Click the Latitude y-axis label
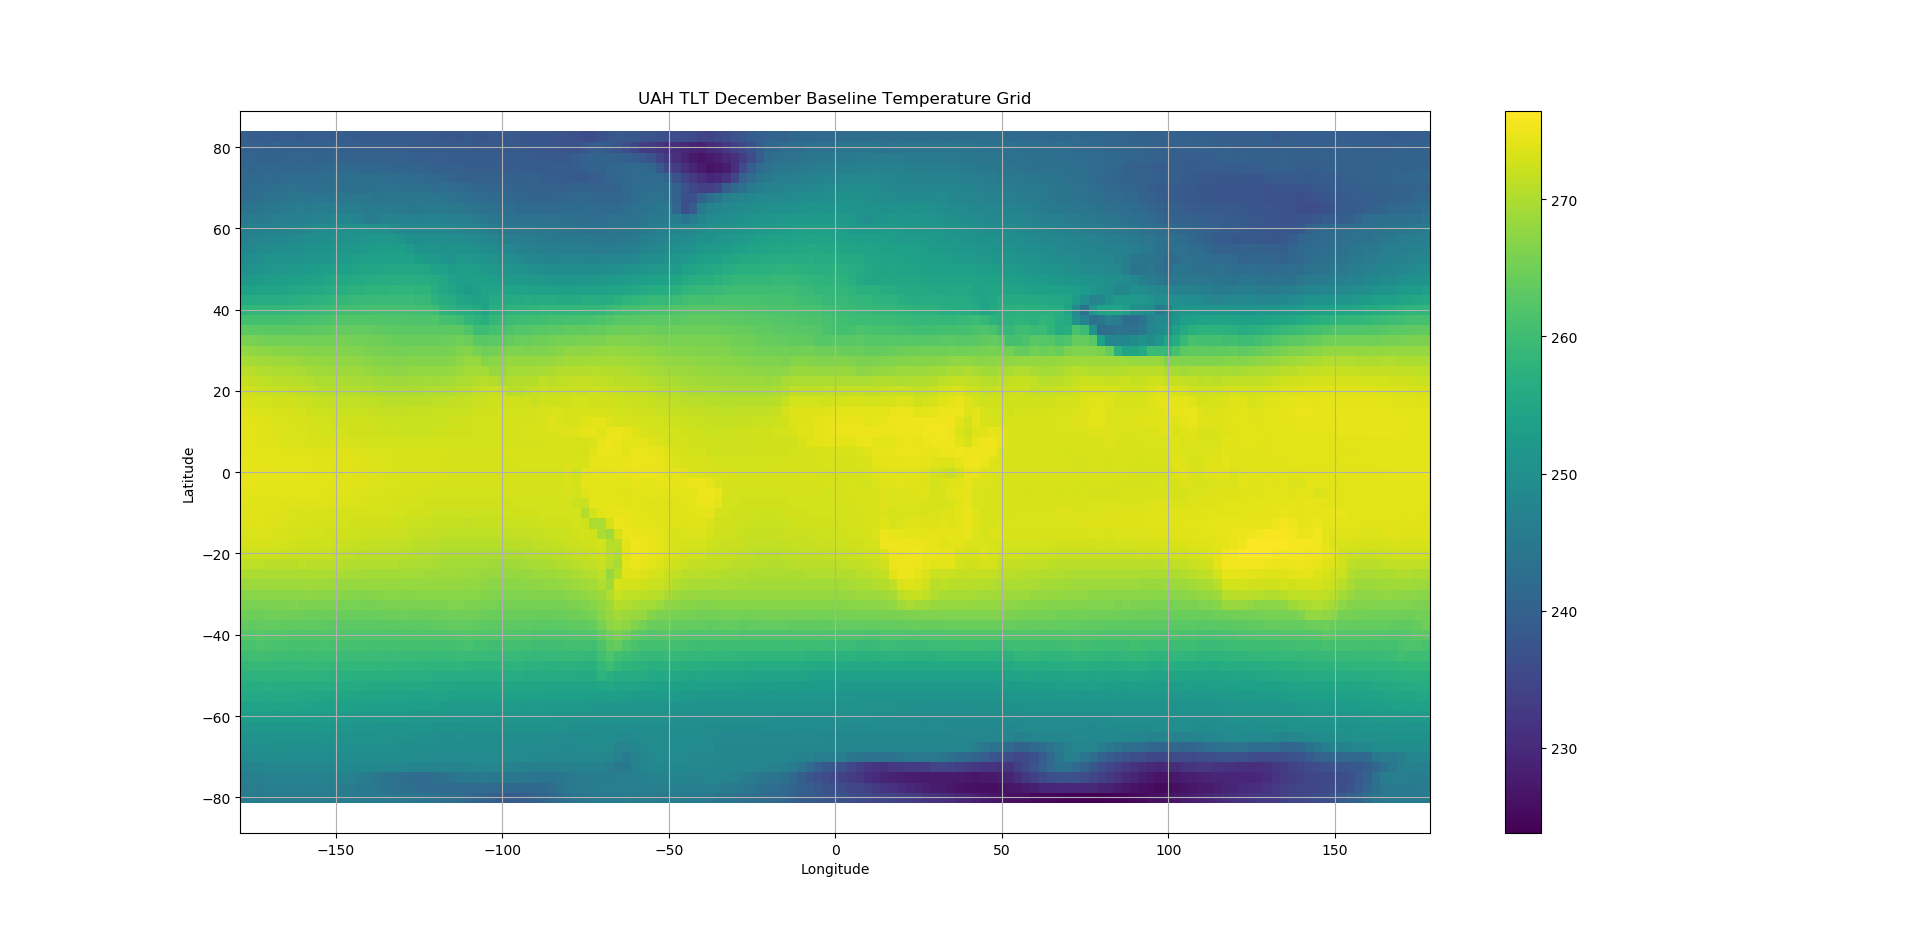 (x=188, y=475)
